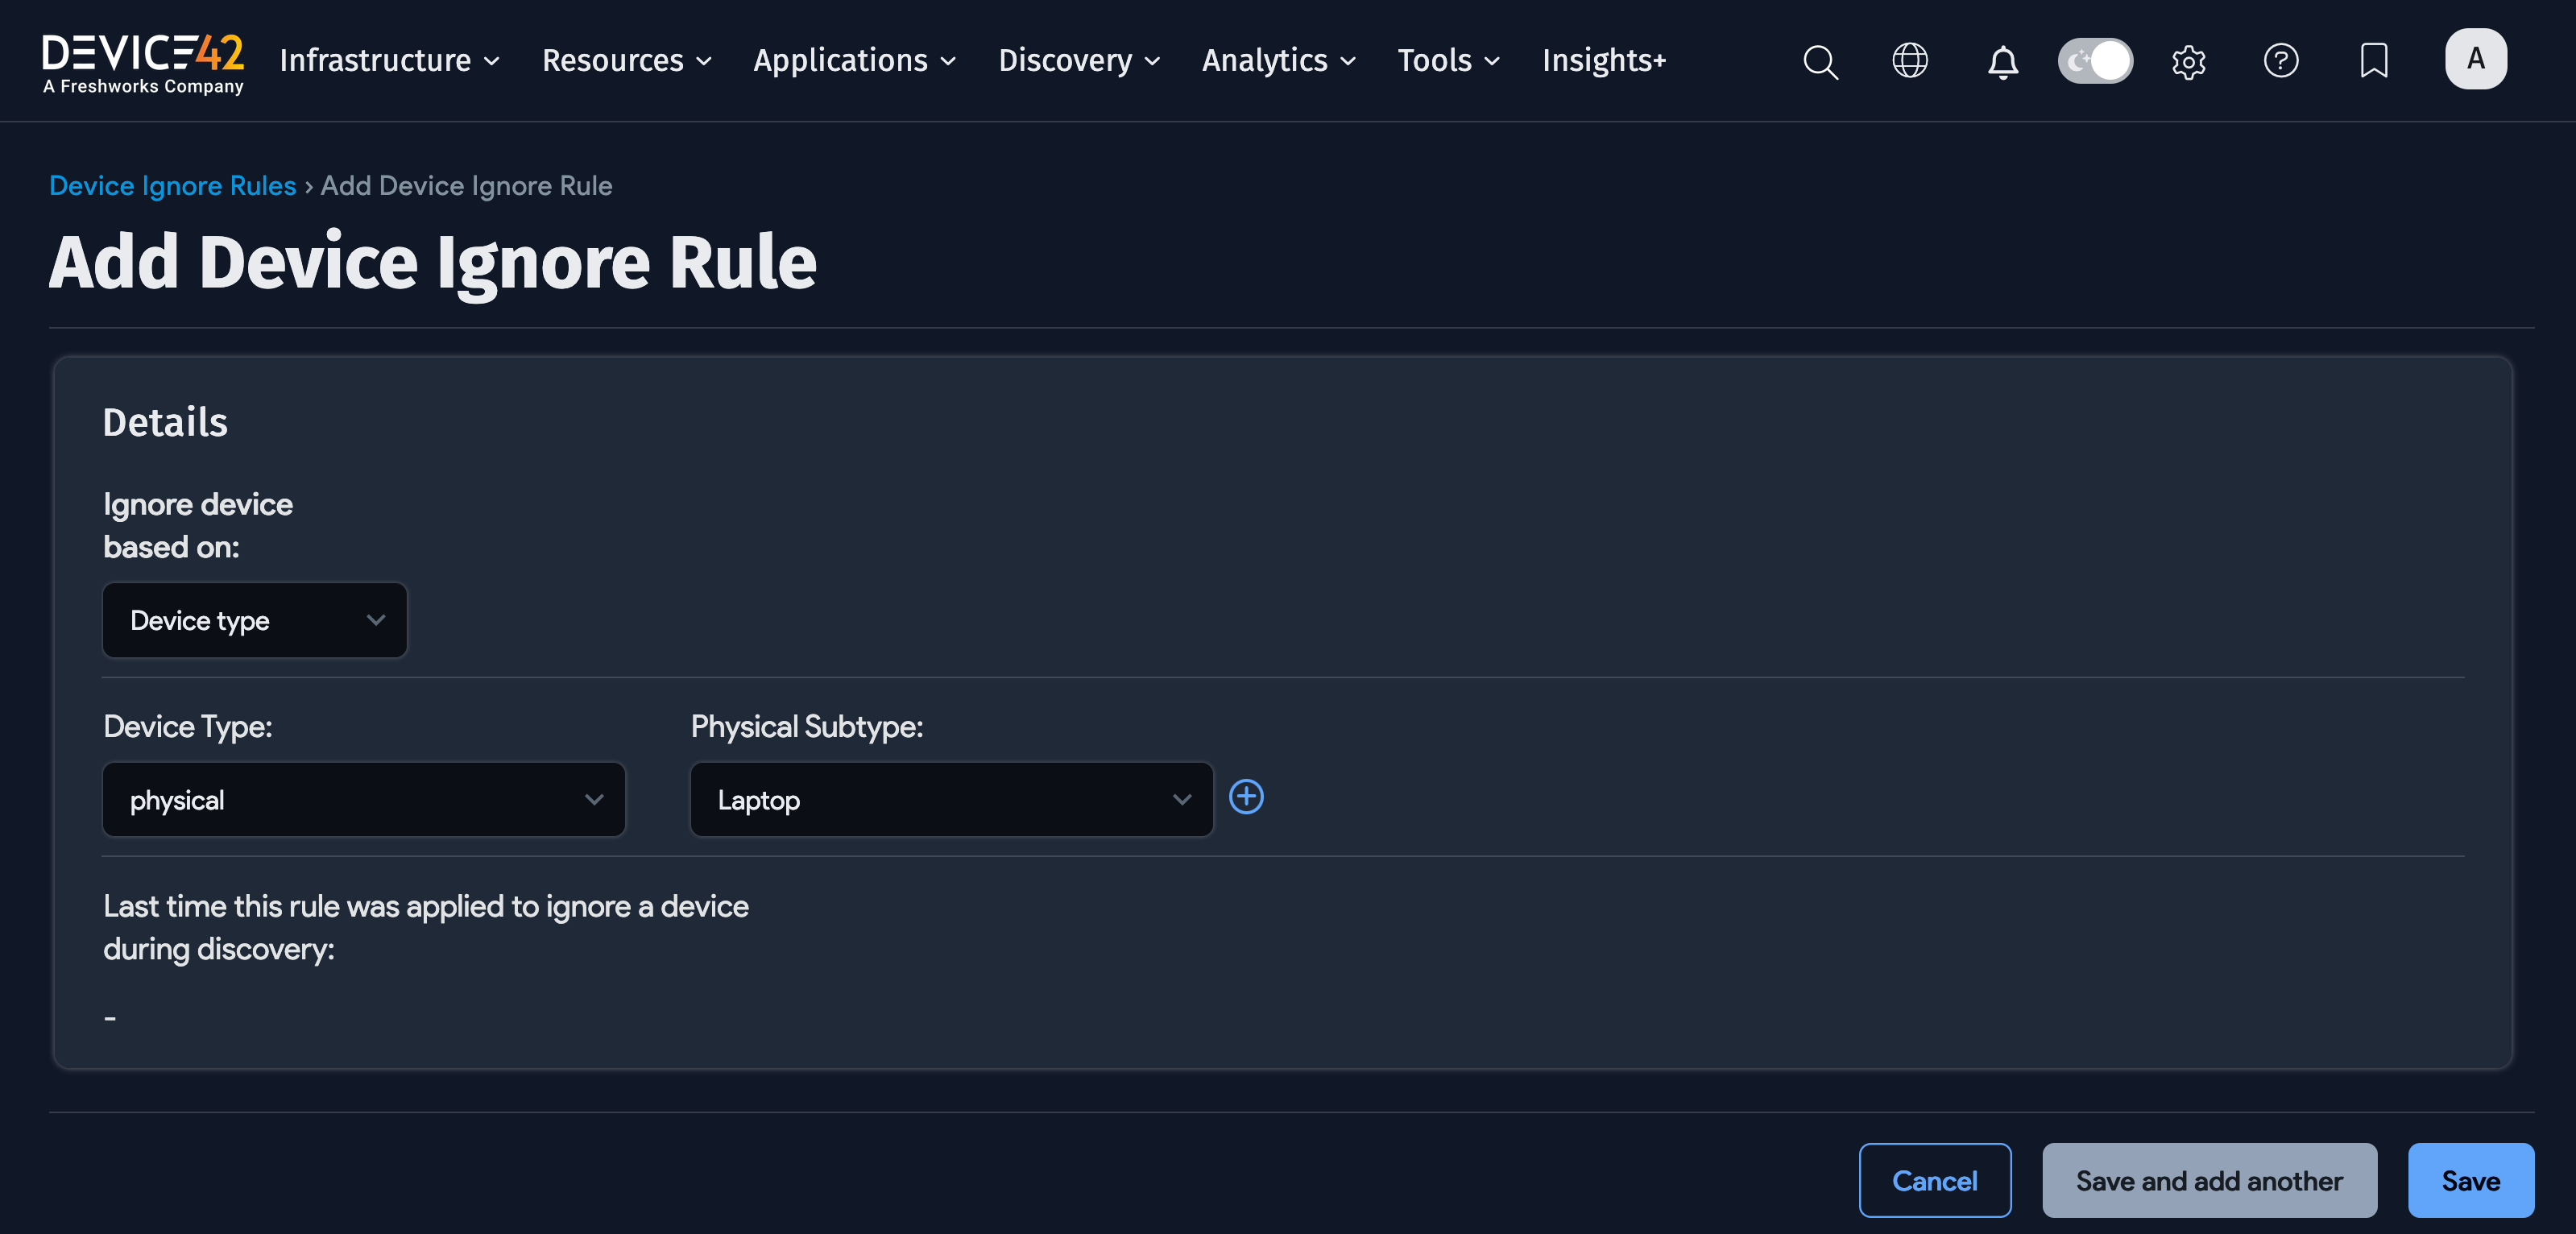Image resolution: width=2576 pixels, height=1234 pixels.
Task: Open the search magnifier icon
Action: [1820, 62]
